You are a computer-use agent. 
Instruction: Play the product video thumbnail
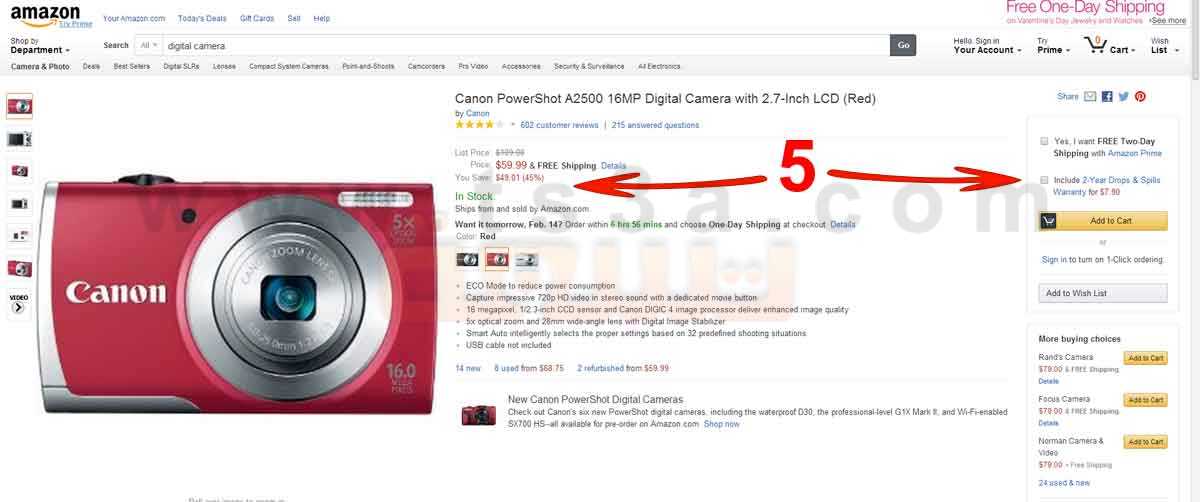click(19, 303)
